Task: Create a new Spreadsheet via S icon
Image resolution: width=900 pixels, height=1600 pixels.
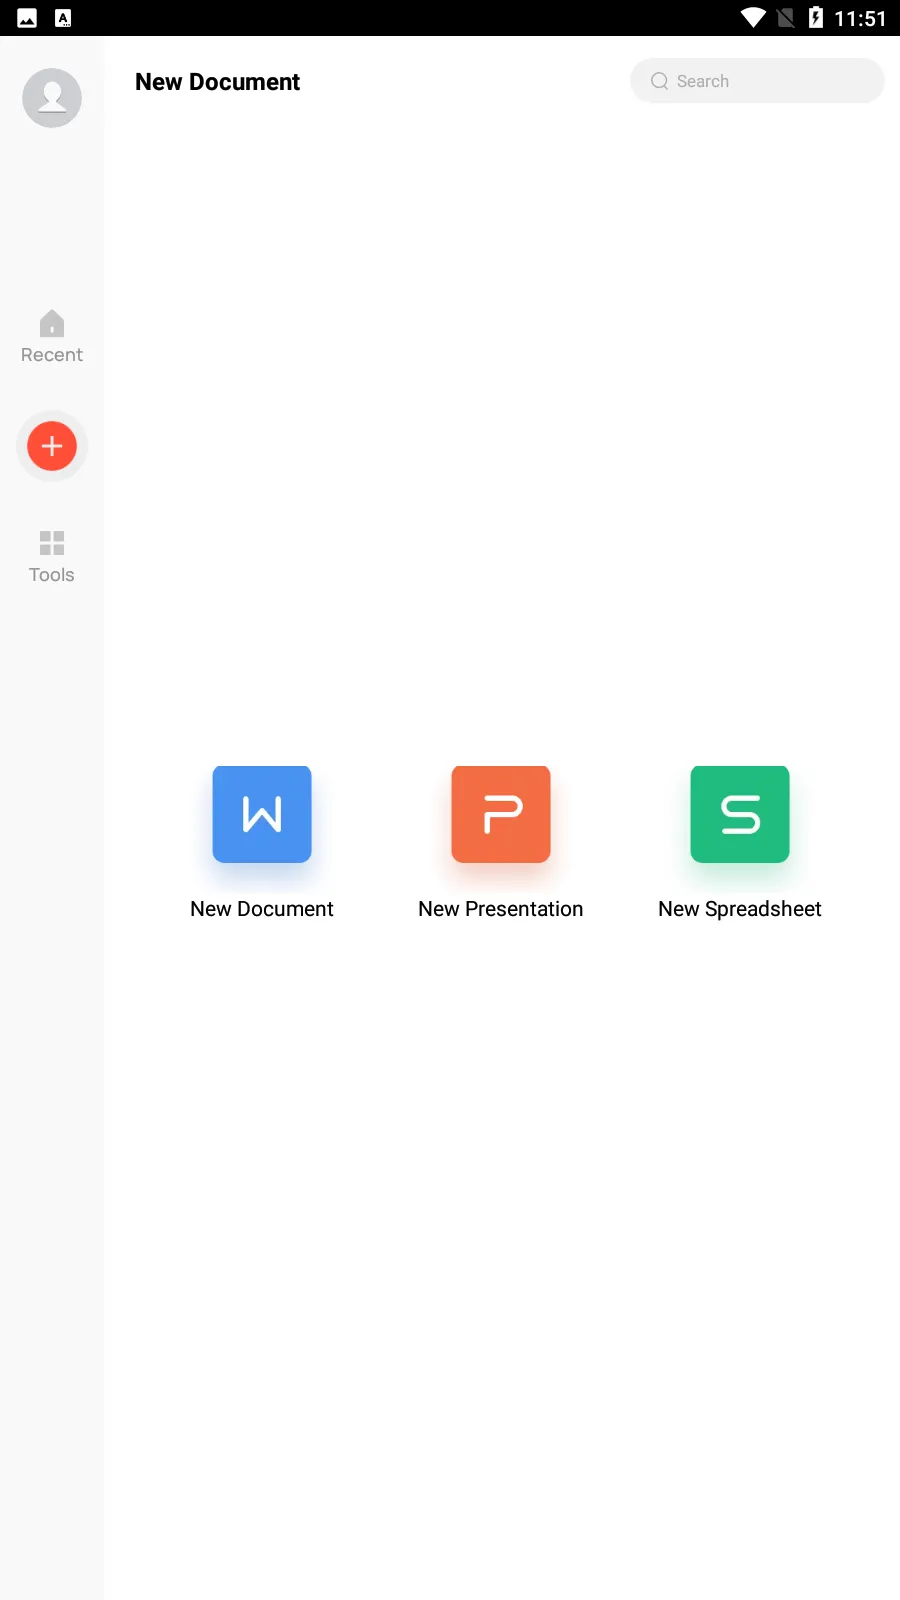Action: [740, 814]
